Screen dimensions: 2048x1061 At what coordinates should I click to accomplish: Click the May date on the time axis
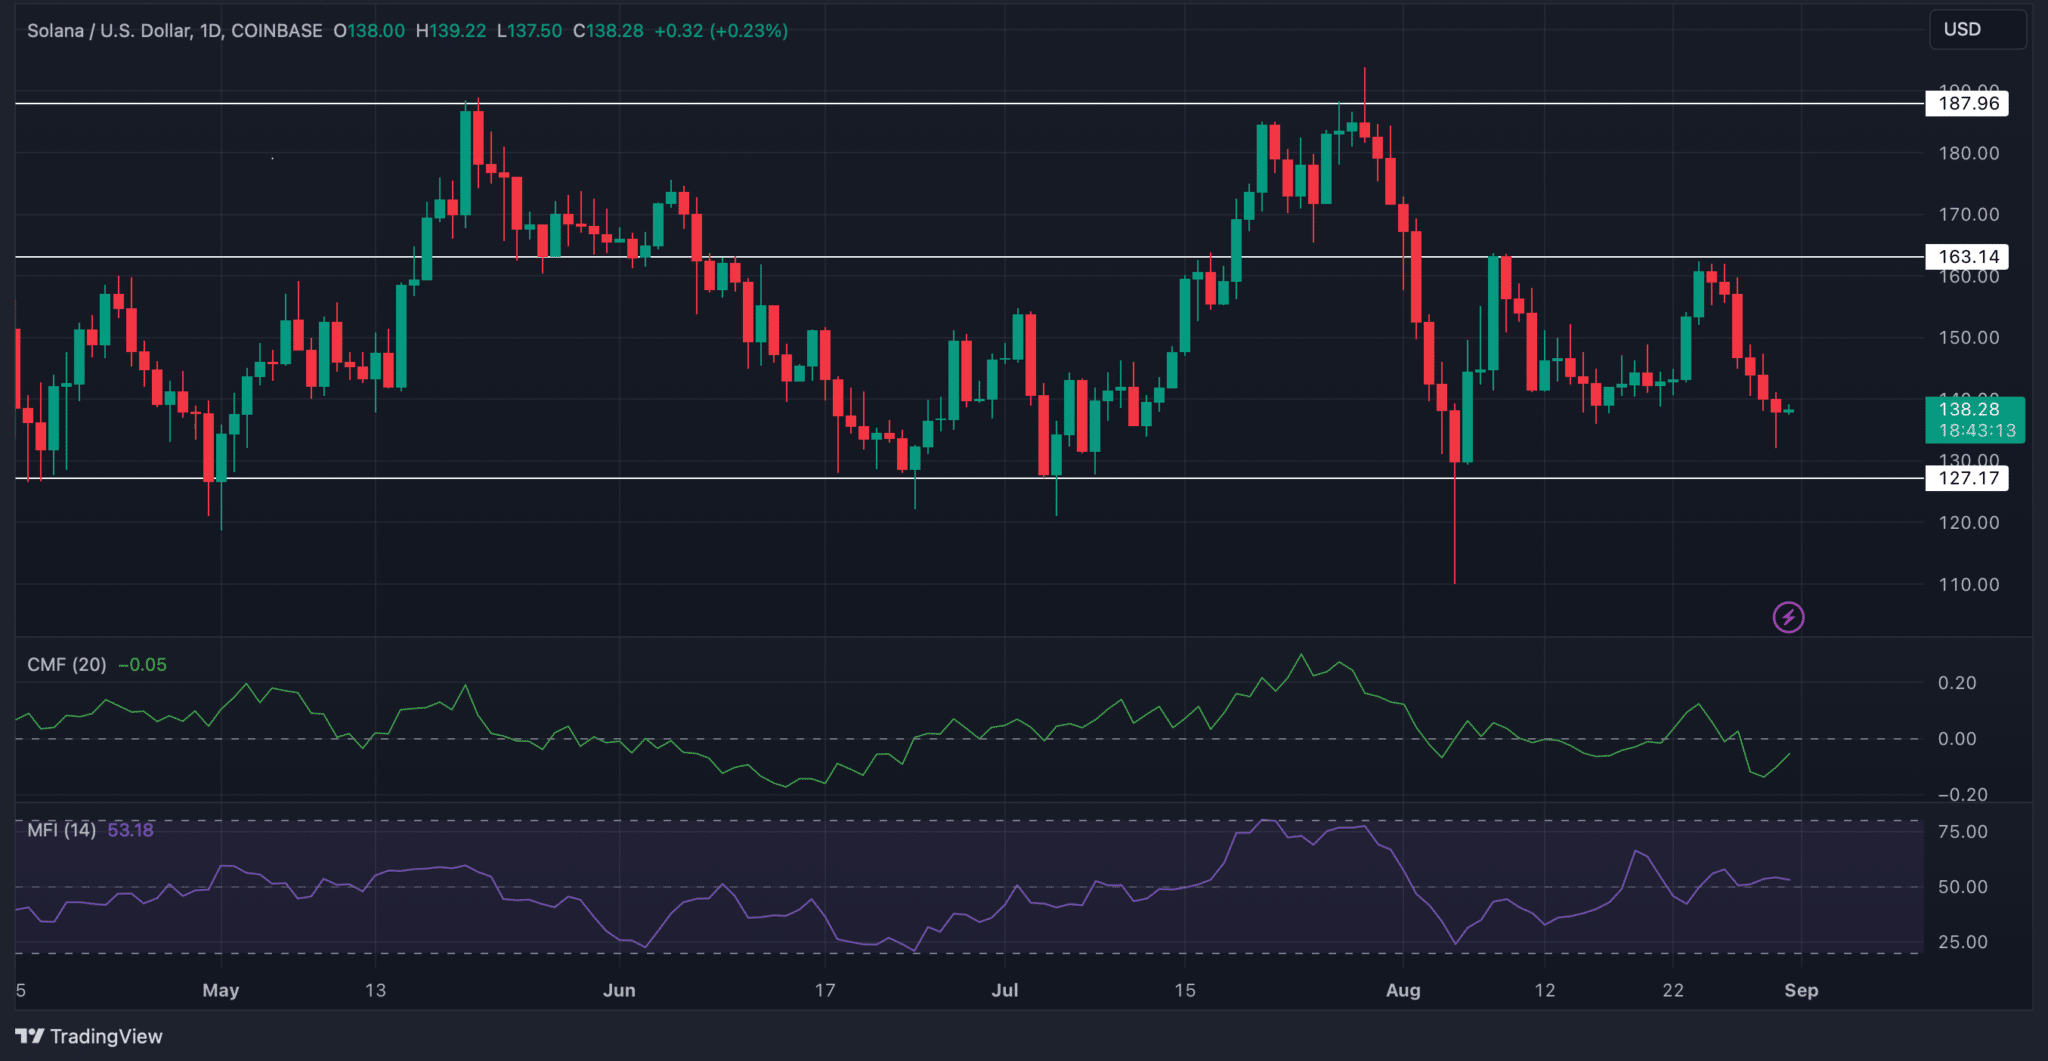(221, 990)
